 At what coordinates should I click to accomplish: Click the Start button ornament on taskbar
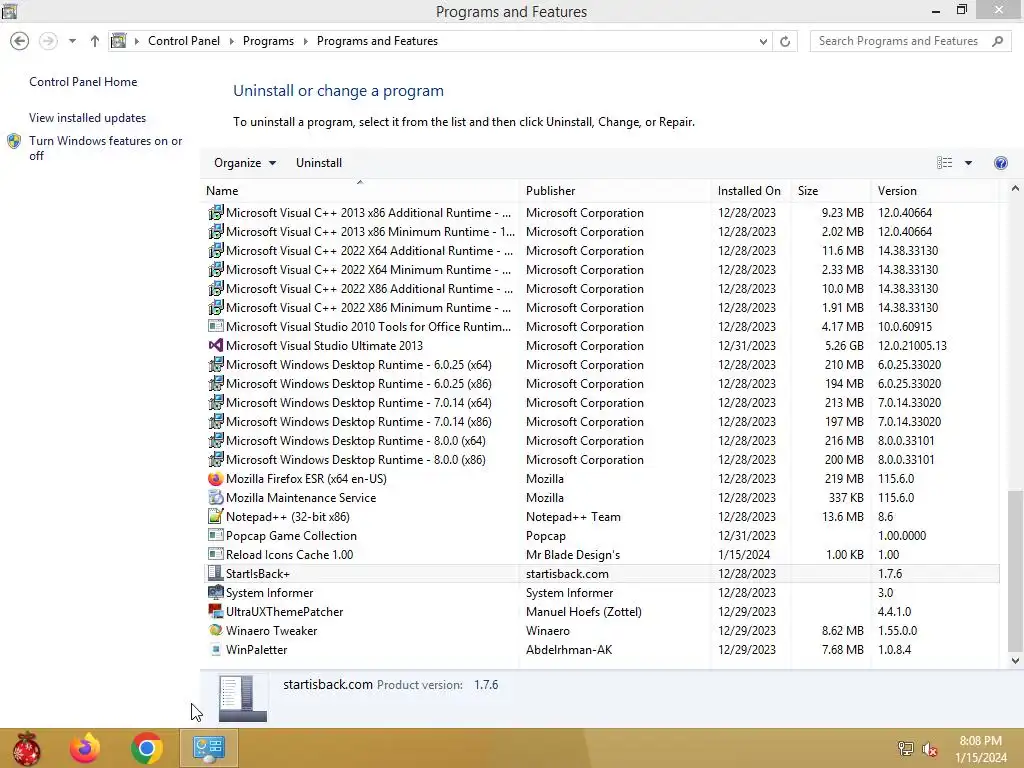[26, 748]
